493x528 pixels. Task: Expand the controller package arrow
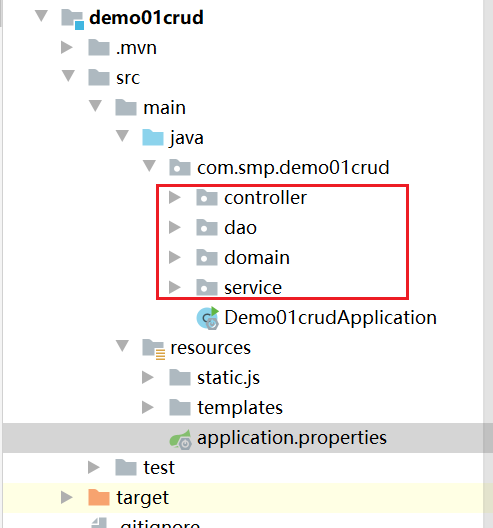[175, 198]
